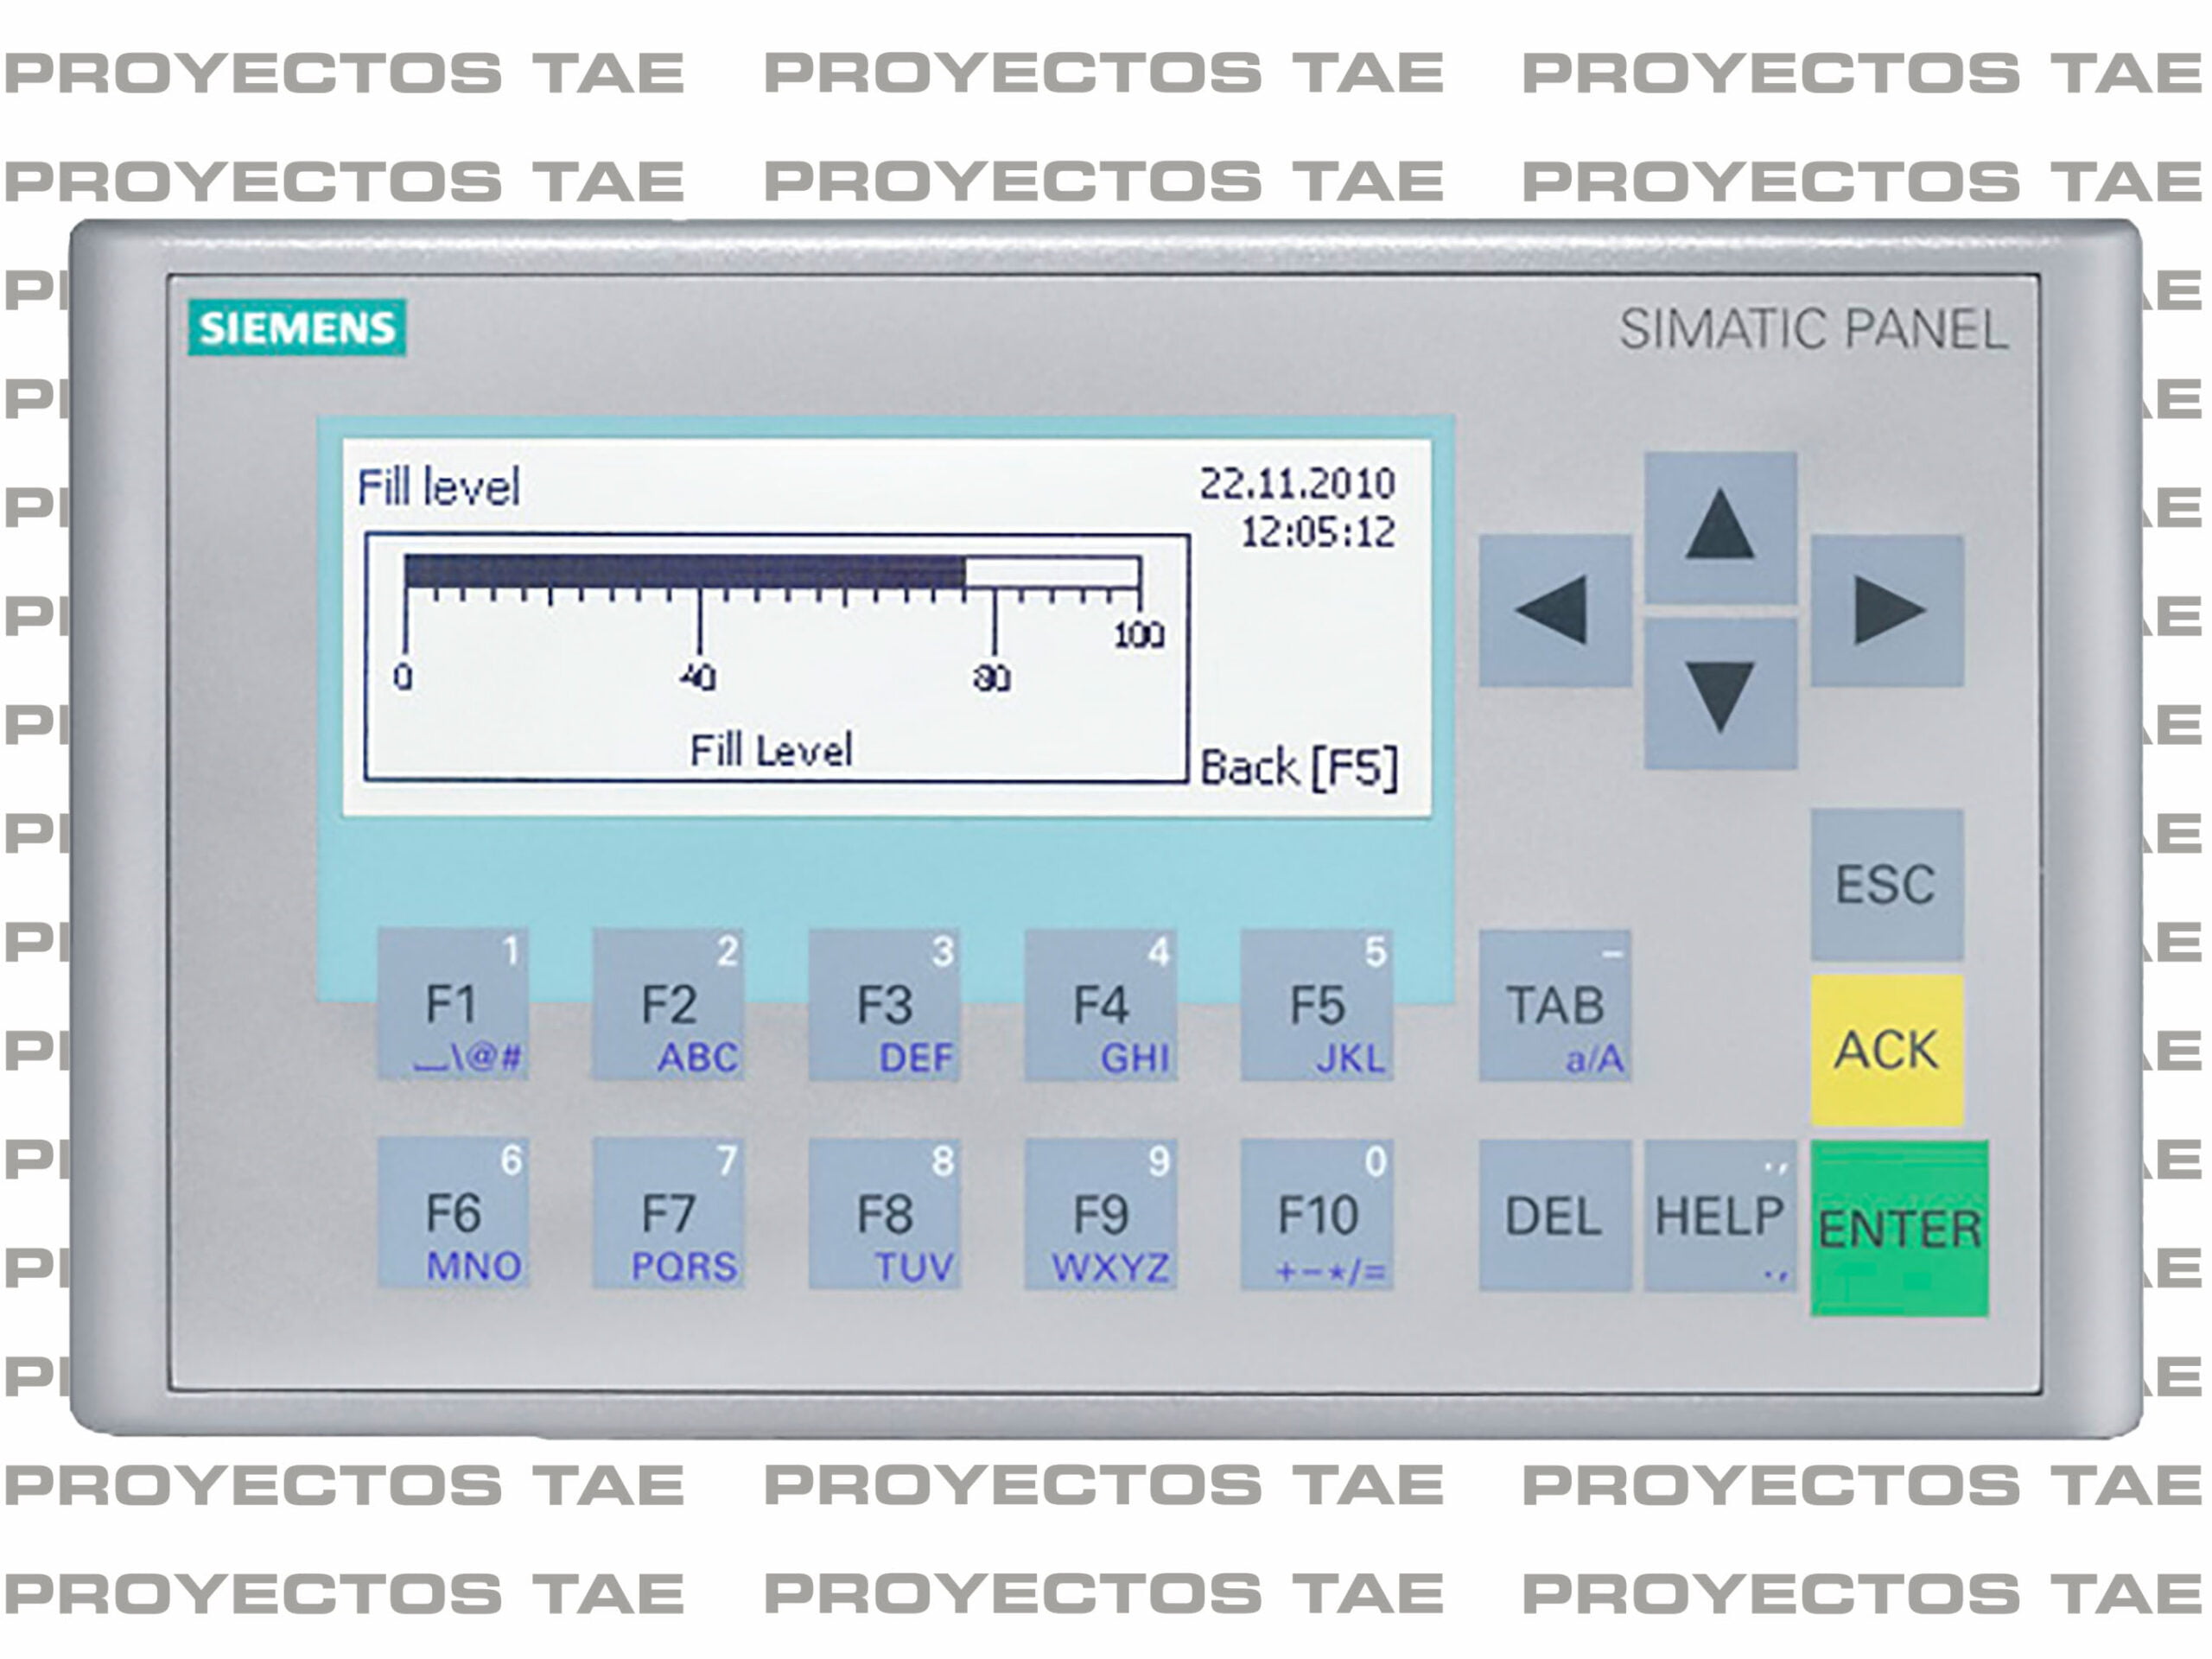Click the 12:05:12 time display
The width and height of the screenshot is (2212, 1659).
(1317, 532)
